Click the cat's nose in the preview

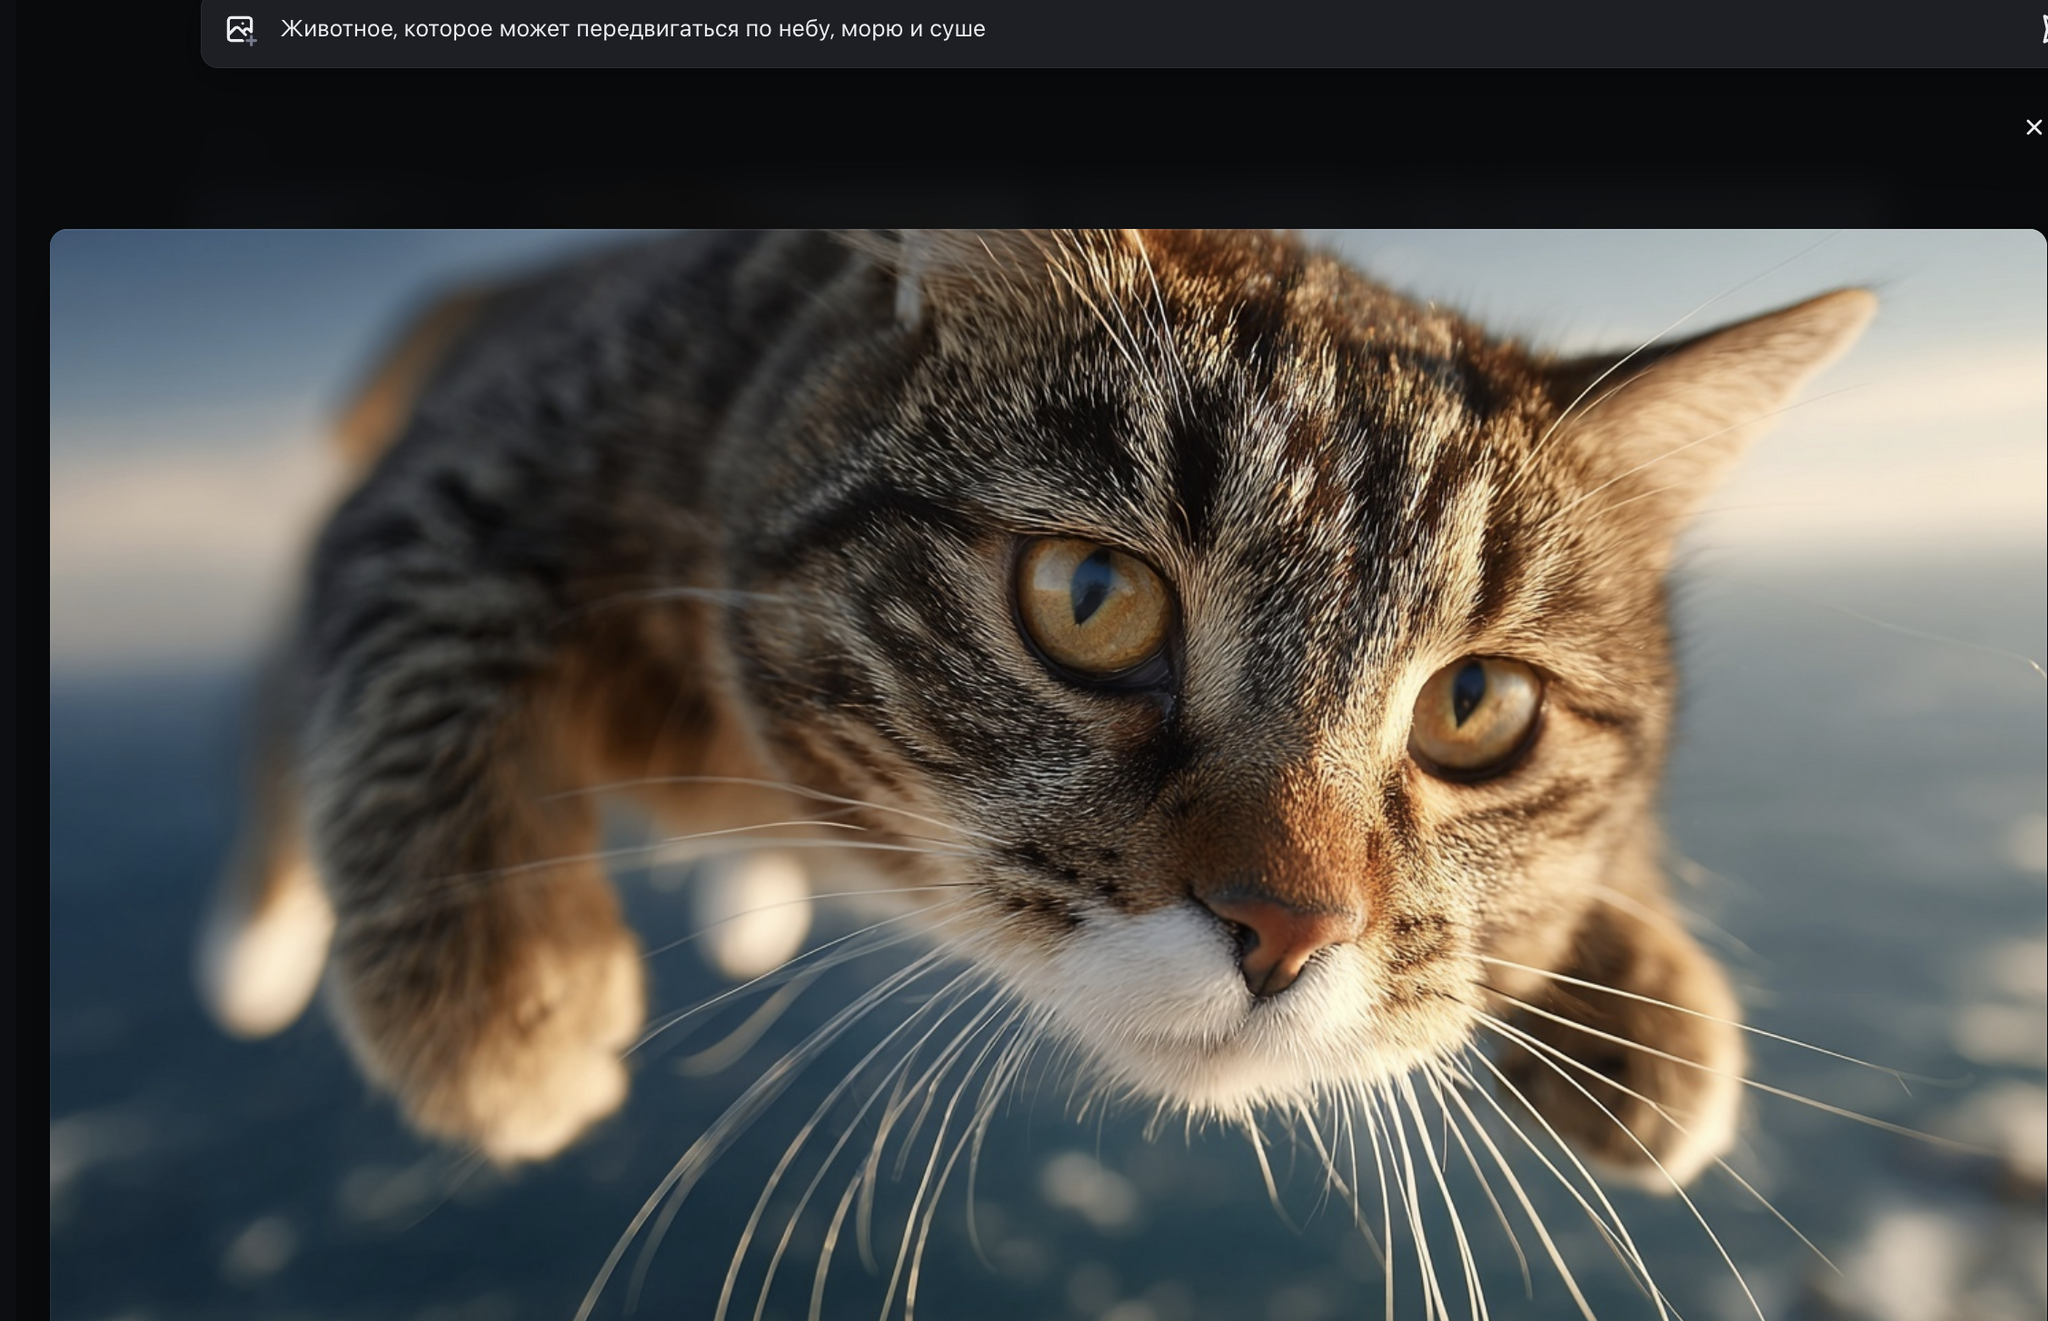pyautogui.click(x=1280, y=935)
